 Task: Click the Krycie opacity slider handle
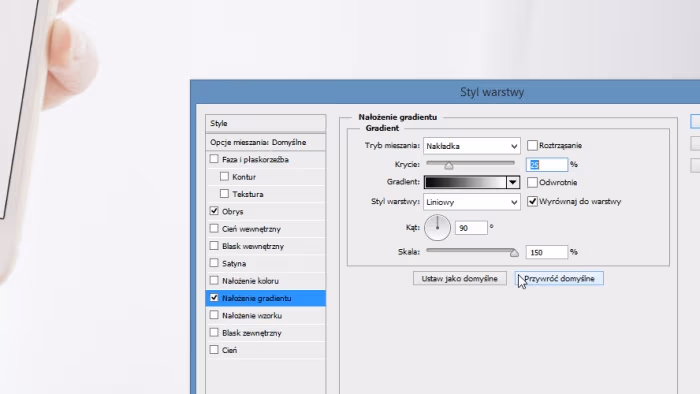pyautogui.click(x=449, y=166)
